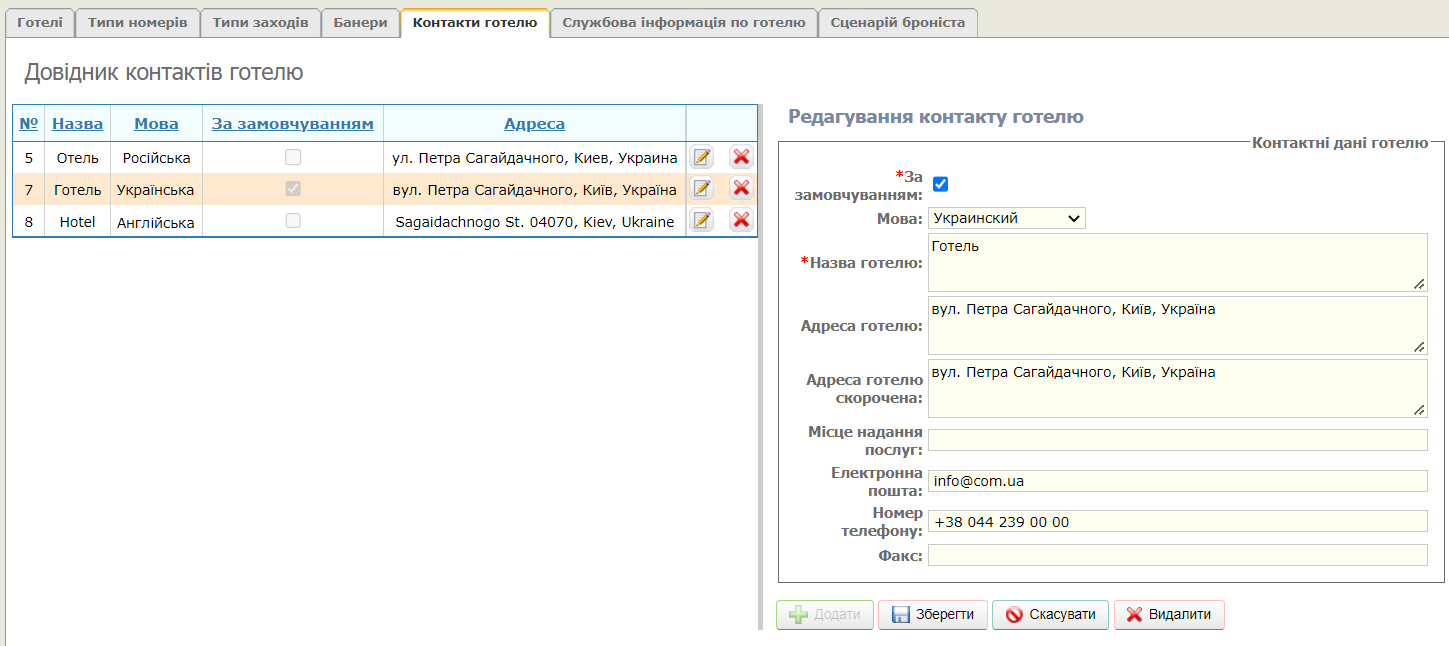Click edit icon for Готель row
Viewport: 1449px width, 646px height.
coord(702,188)
